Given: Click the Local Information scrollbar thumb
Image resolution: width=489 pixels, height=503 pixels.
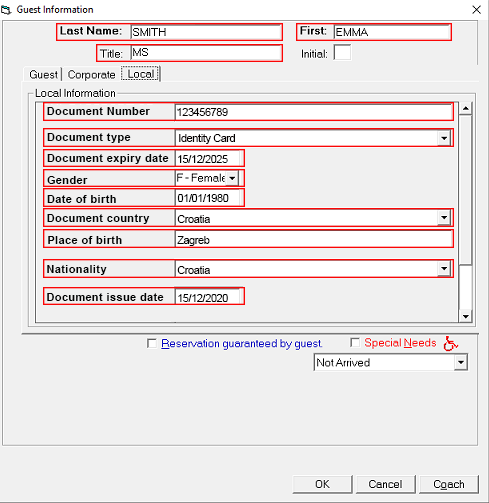Looking at the screenshot, I should (465, 190).
